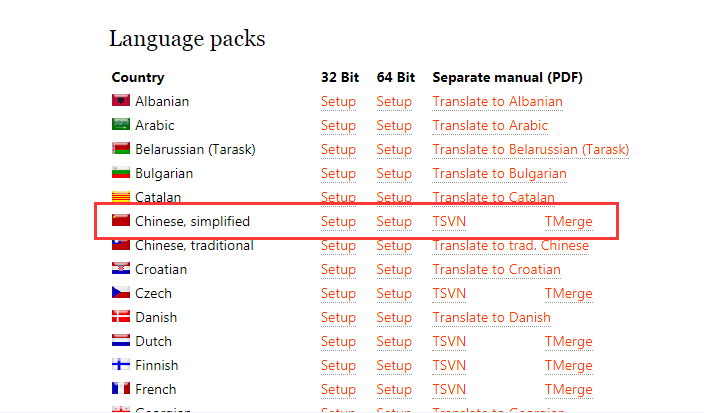
Task: Click the Separate manual (PDF) header
Action: click(507, 77)
